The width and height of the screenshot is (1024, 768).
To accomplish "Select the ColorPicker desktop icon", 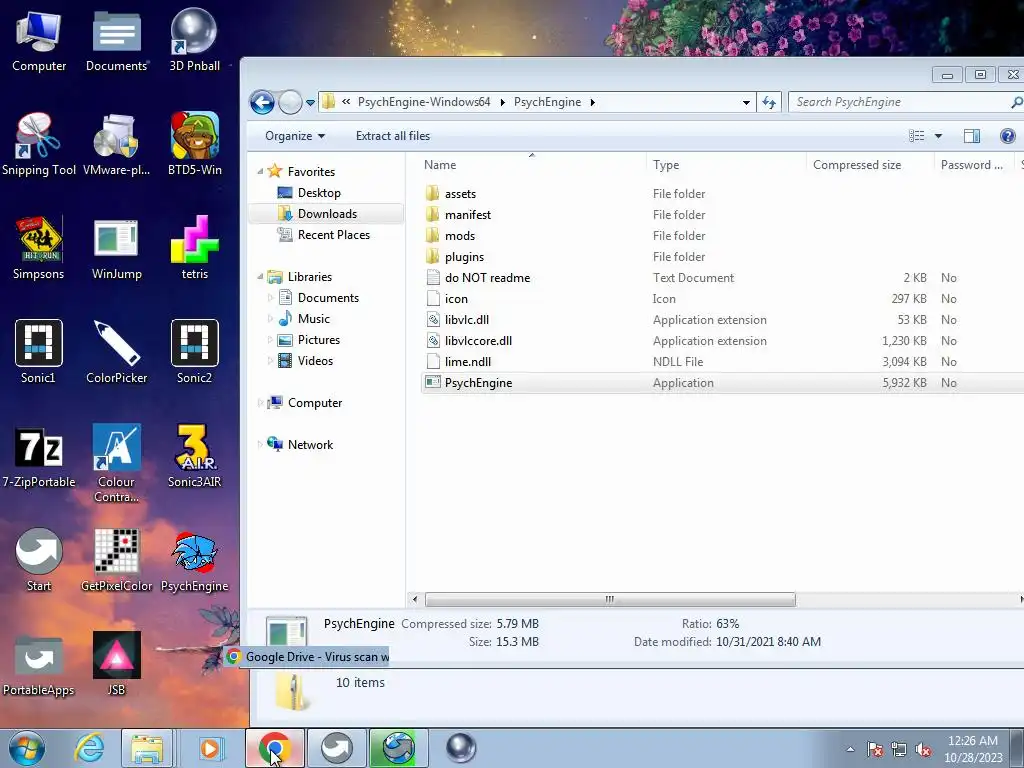I will [x=116, y=353].
